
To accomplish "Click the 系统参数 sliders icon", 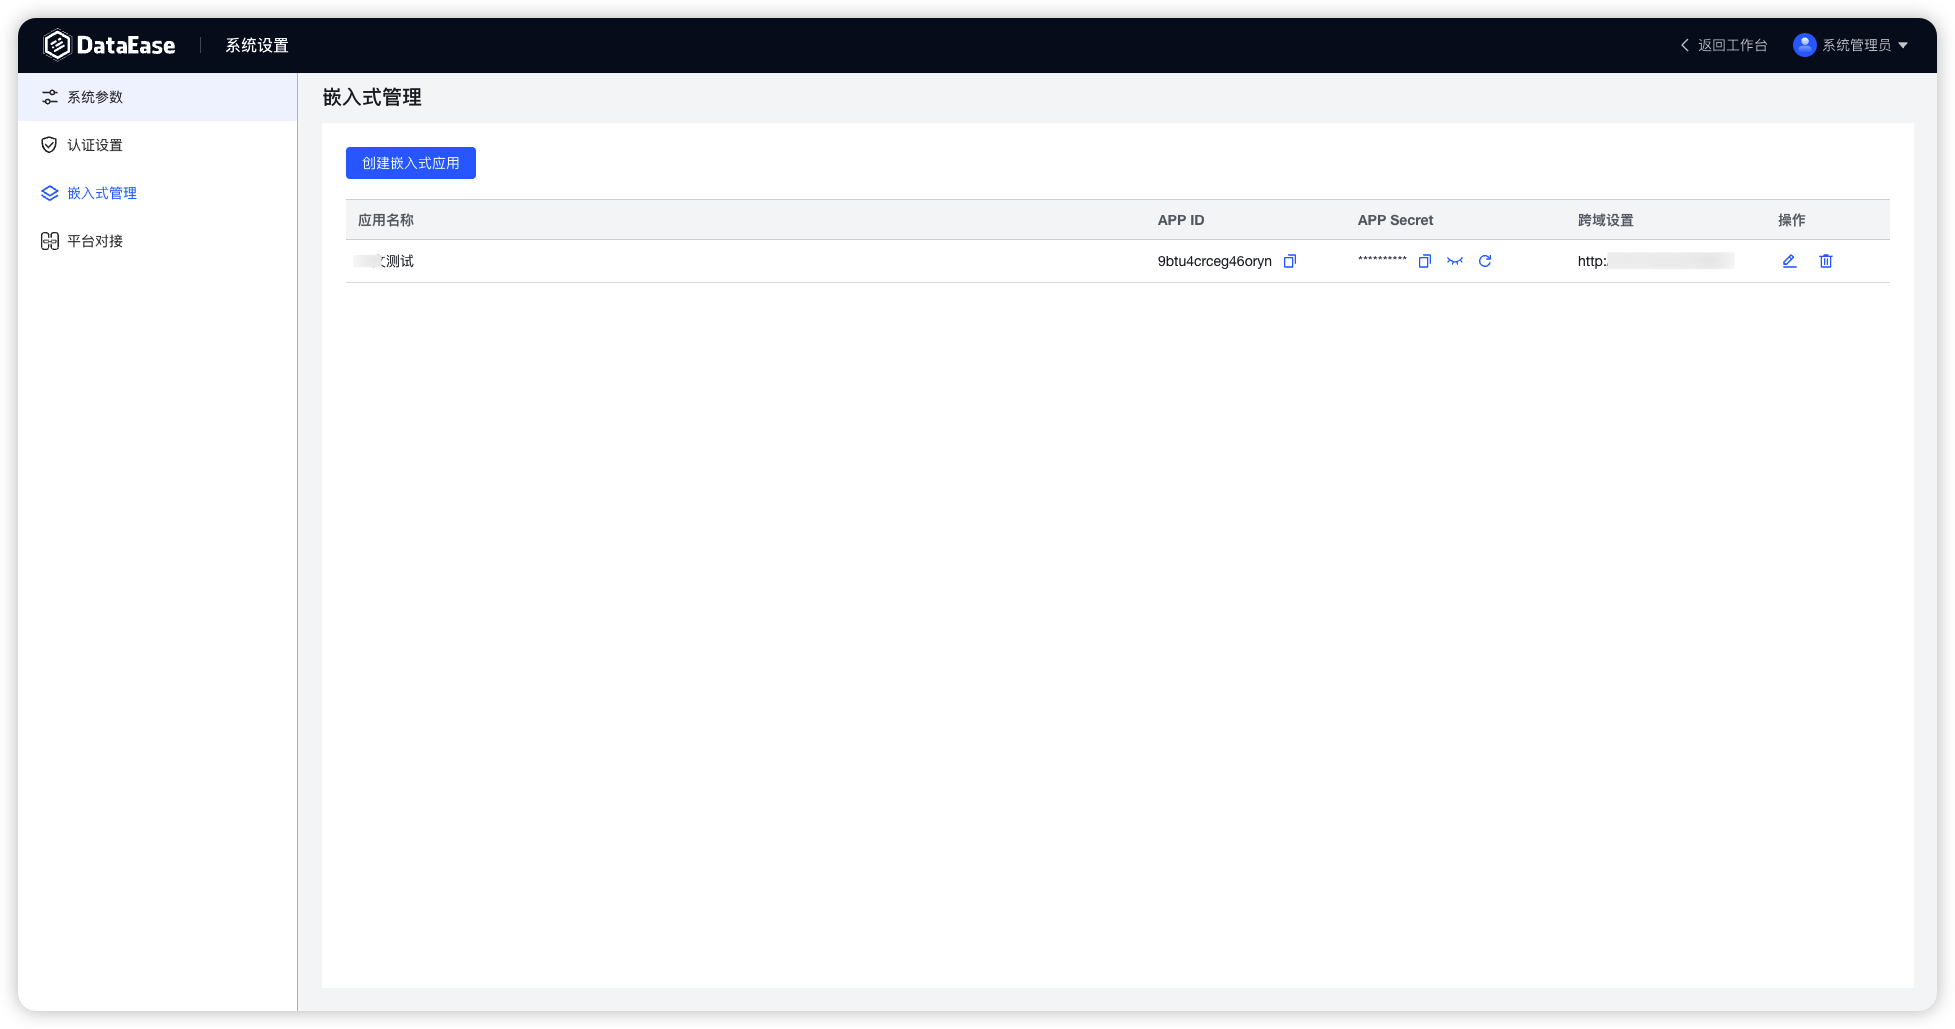I will point(49,97).
